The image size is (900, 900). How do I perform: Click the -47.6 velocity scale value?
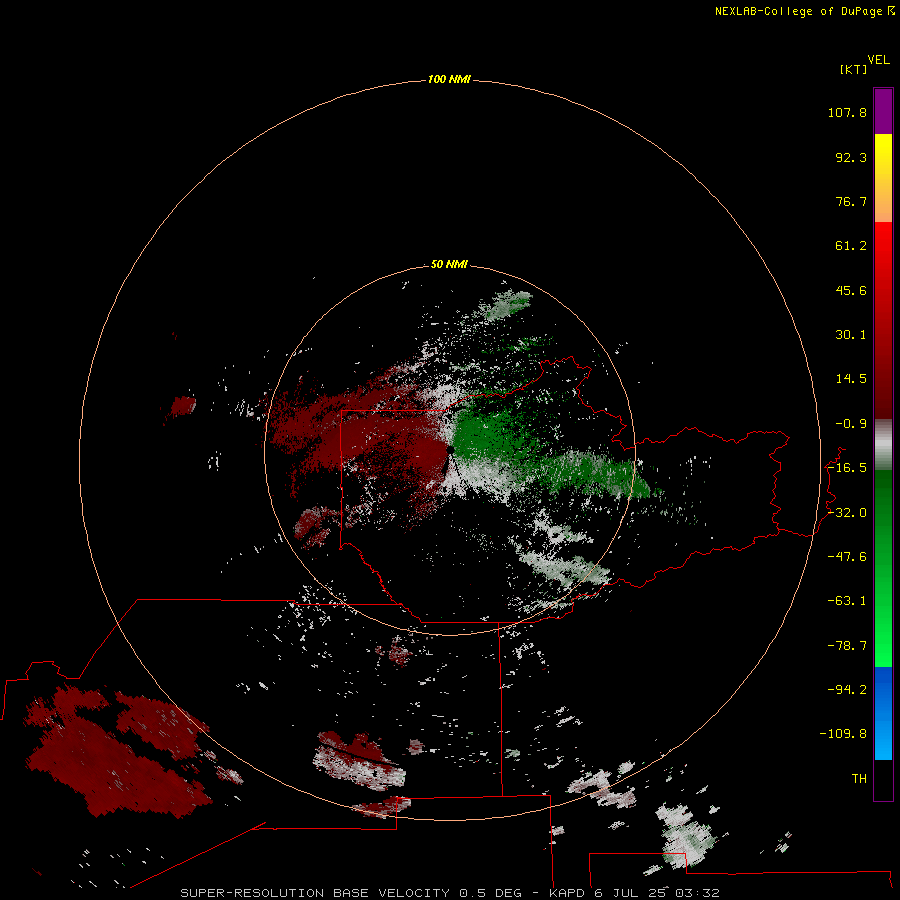pyautogui.click(x=847, y=557)
